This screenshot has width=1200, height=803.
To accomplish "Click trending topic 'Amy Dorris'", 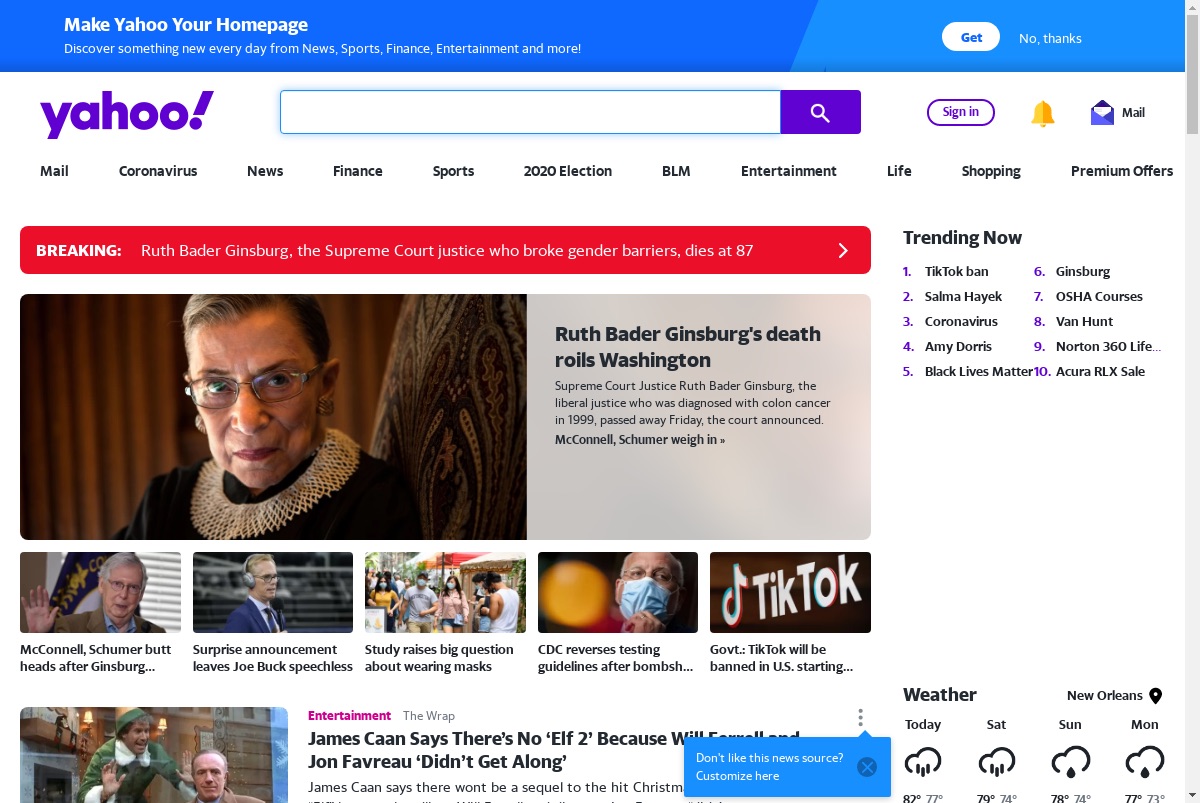I will coord(958,346).
